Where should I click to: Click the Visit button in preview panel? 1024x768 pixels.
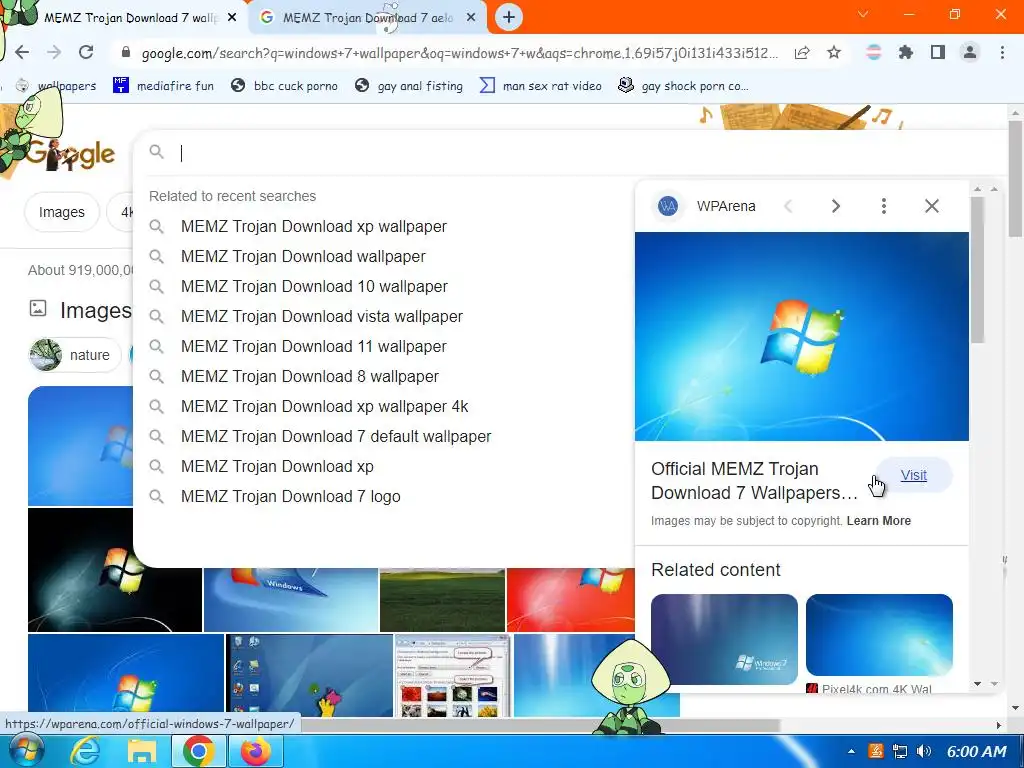point(914,475)
